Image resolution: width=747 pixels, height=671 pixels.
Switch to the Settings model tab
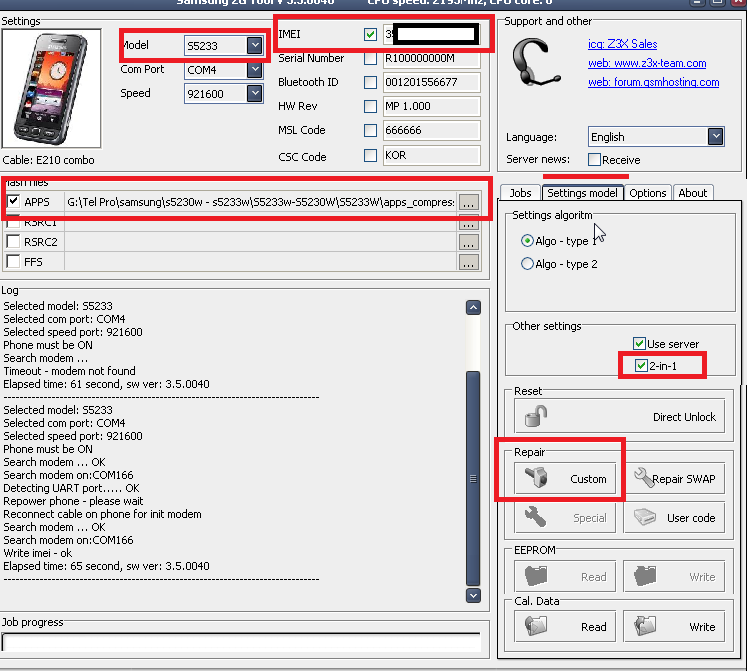pyautogui.click(x=582, y=193)
